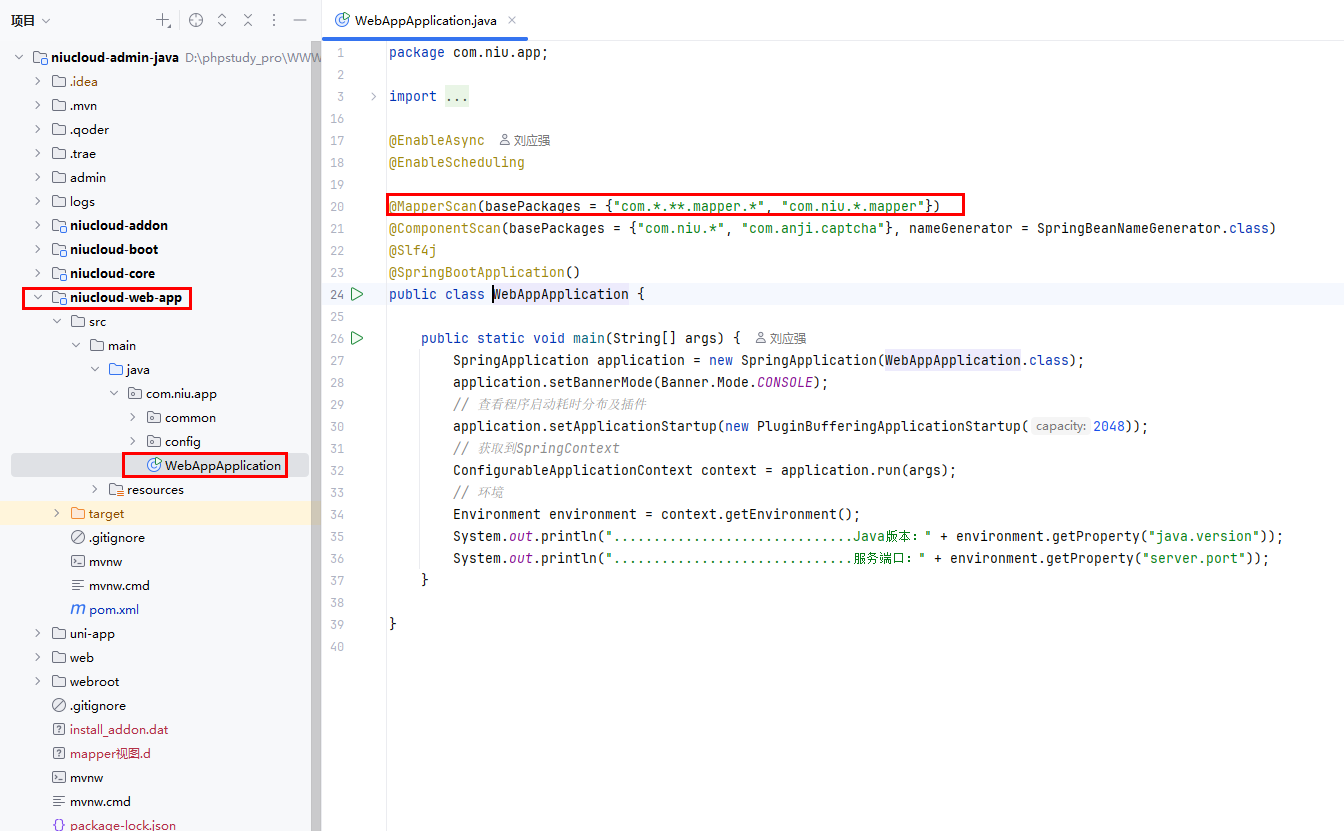Click the collapsed import ellipsis

coord(456,97)
